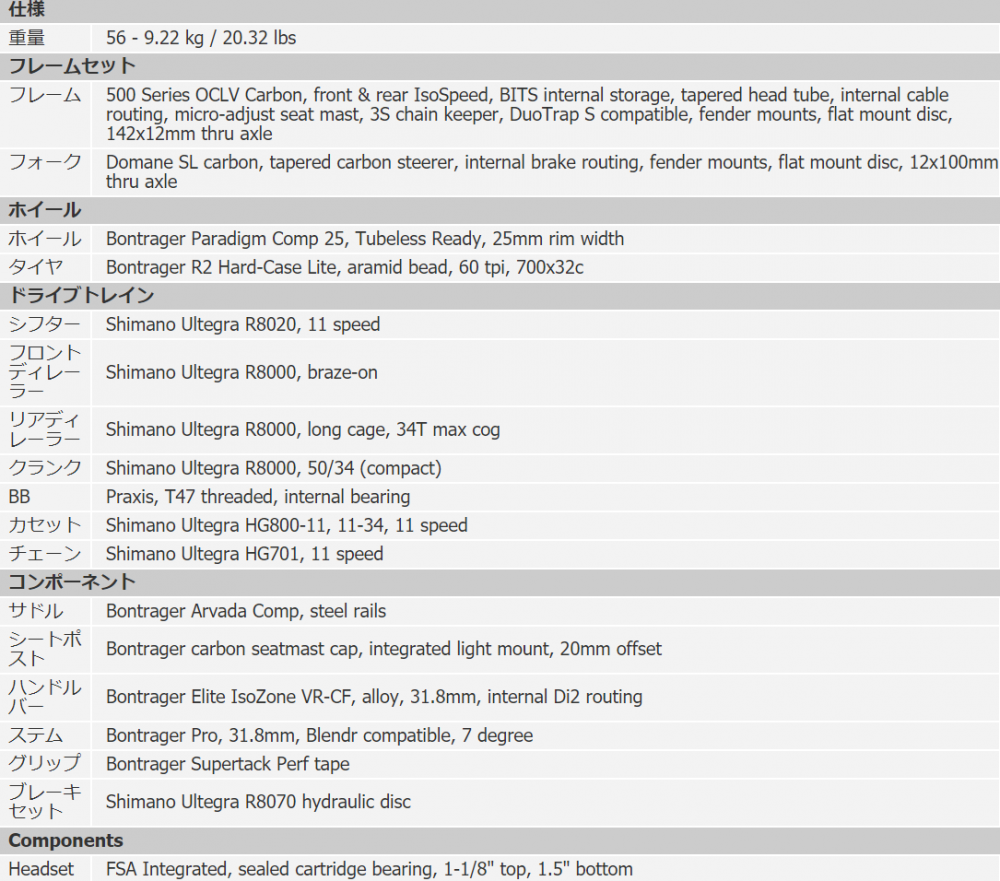Image resolution: width=1000 pixels, height=881 pixels.
Task: Click the シートポスト row label
Action: tap(45, 649)
